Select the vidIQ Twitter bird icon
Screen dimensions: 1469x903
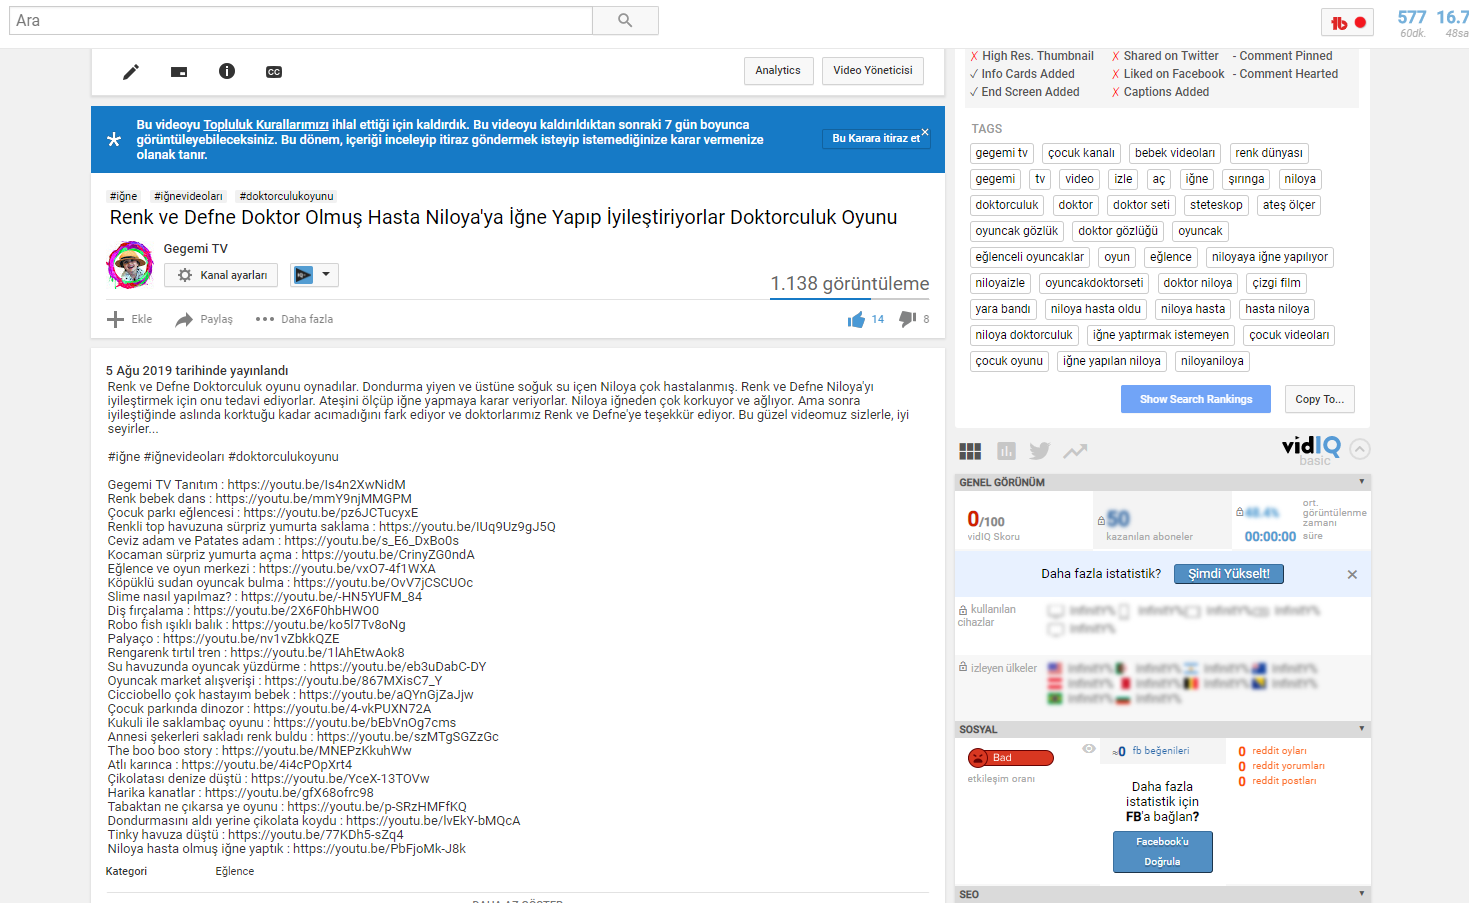[x=1040, y=451]
